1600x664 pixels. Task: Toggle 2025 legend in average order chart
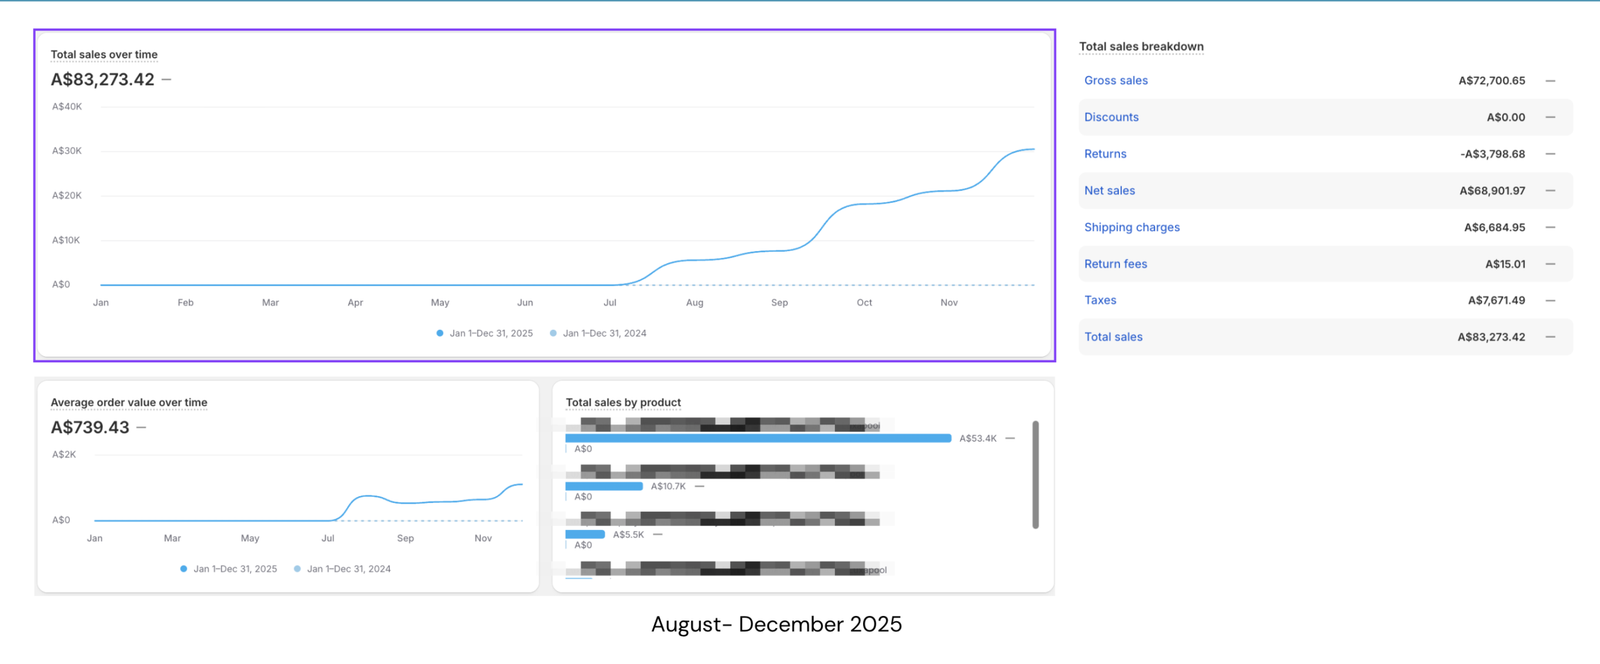pos(184,569)
